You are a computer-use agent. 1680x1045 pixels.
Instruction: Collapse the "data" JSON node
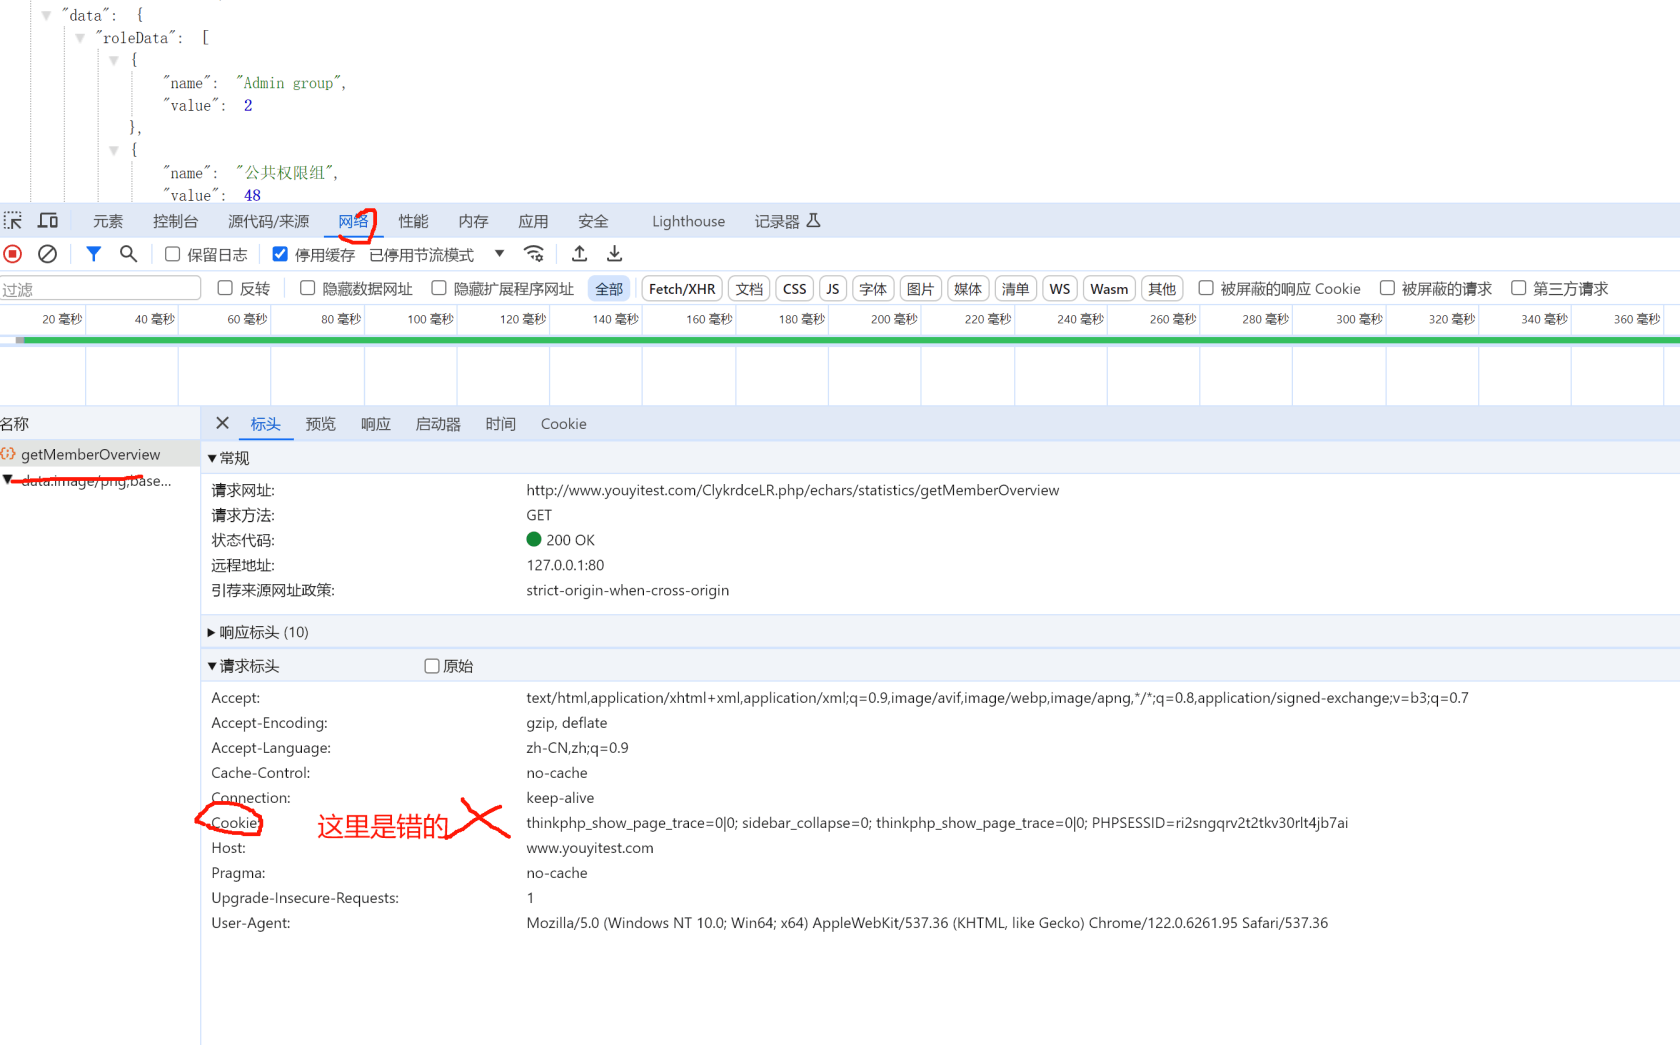point(46,15)
